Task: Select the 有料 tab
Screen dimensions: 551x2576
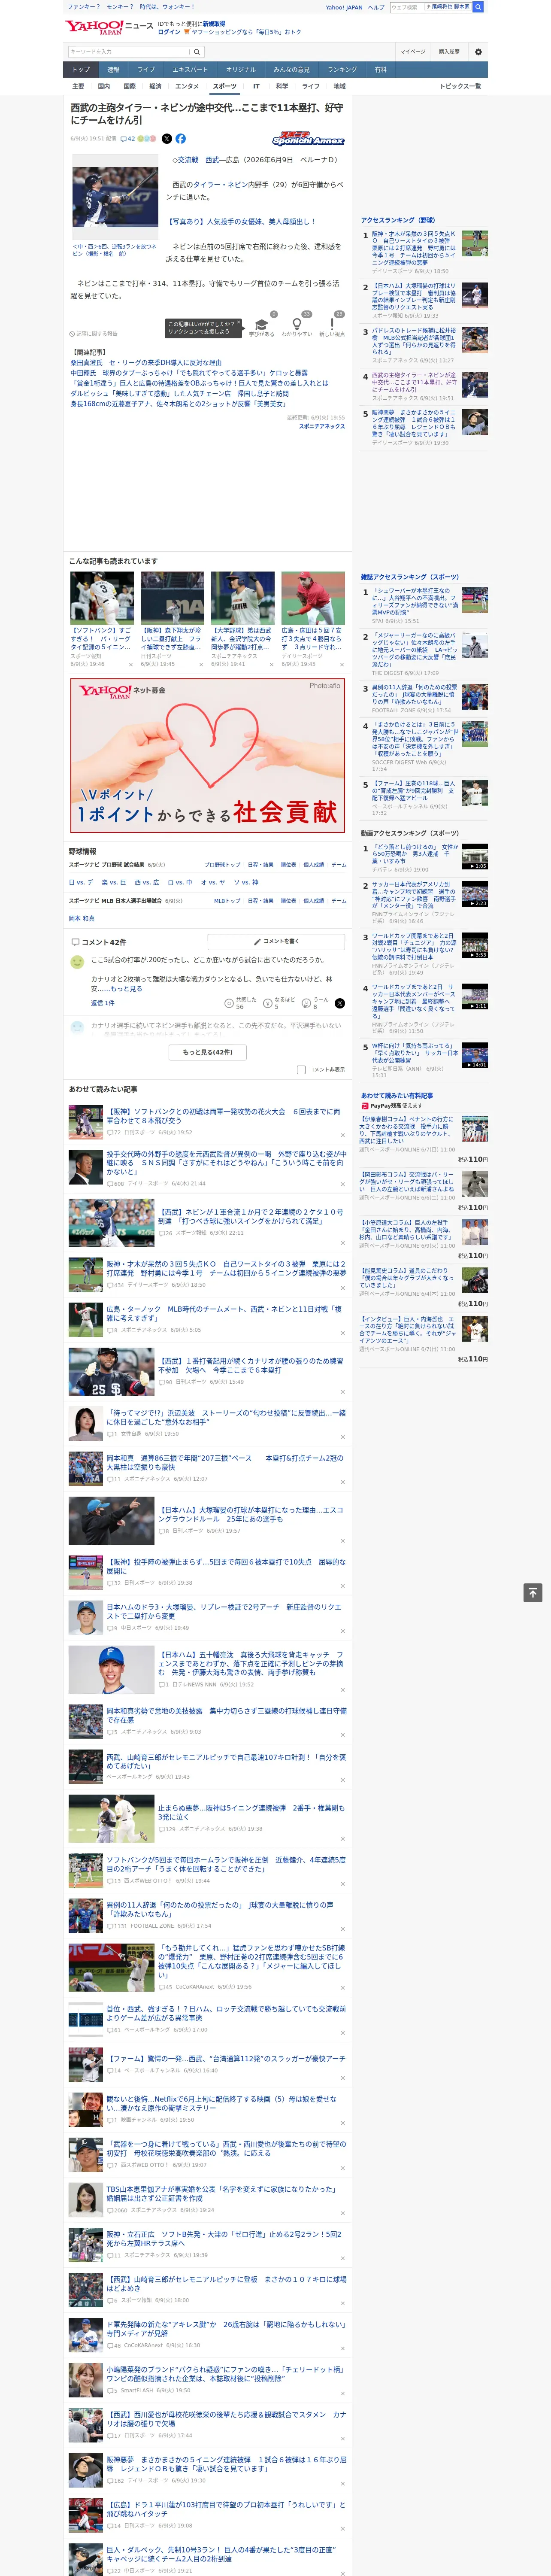Action: (x=380, y=70)
